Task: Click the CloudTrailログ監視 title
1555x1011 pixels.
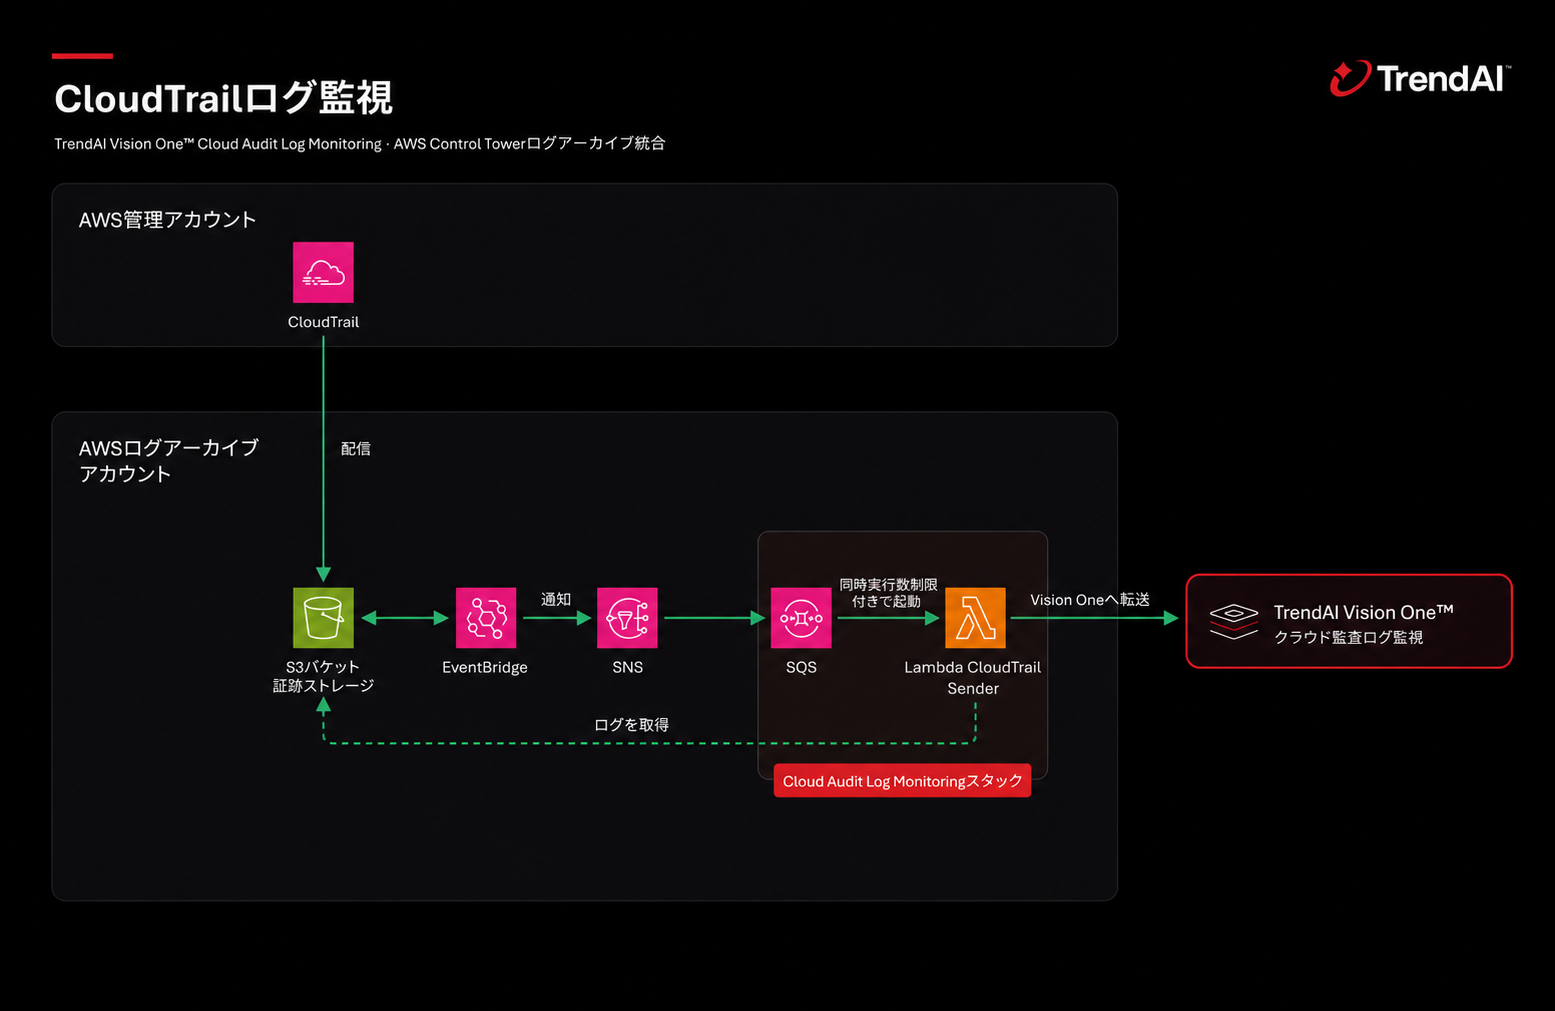Action: tap(223, 98)
